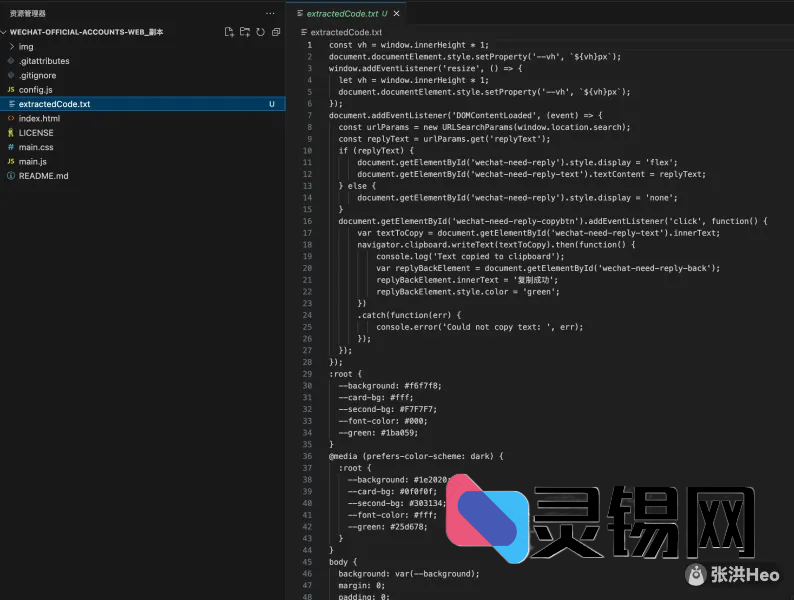Click the HTML icon next to index.html

pos(11,118)
